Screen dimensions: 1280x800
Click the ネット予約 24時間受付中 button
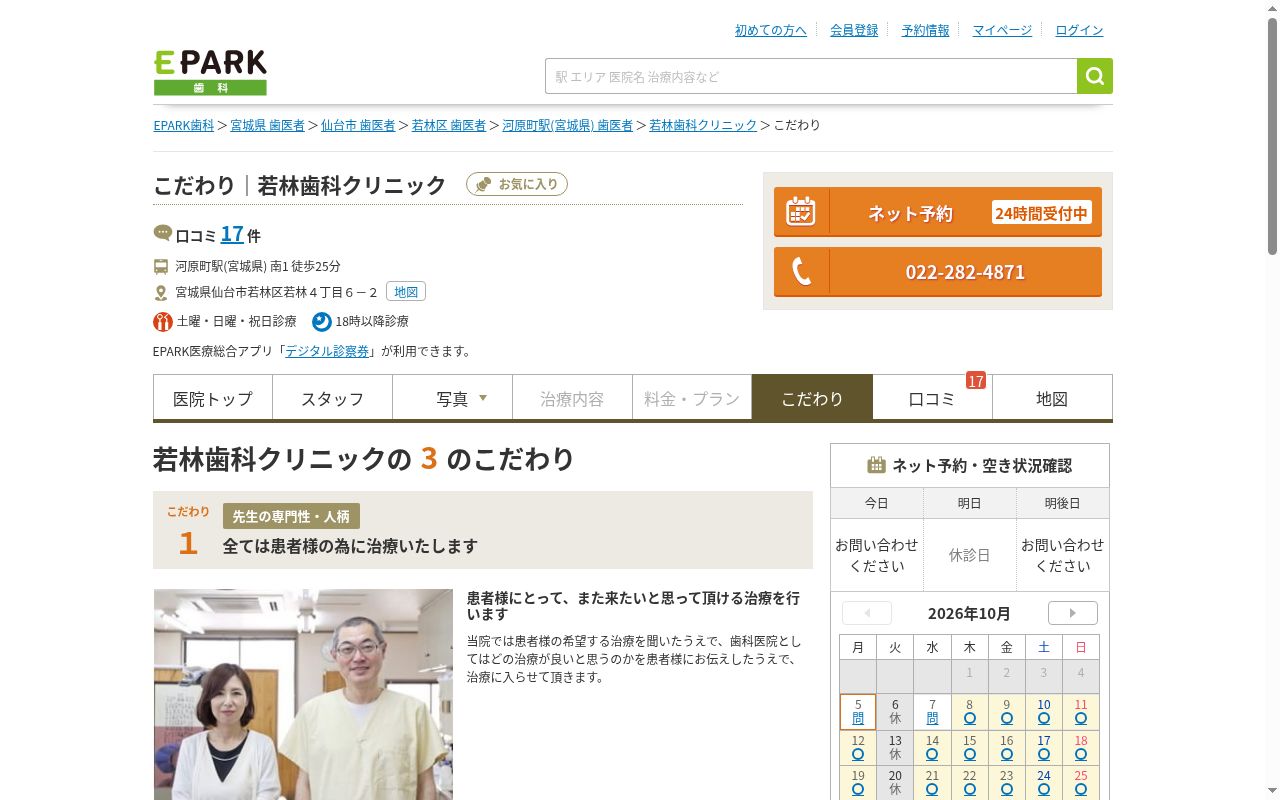[938, 212]
